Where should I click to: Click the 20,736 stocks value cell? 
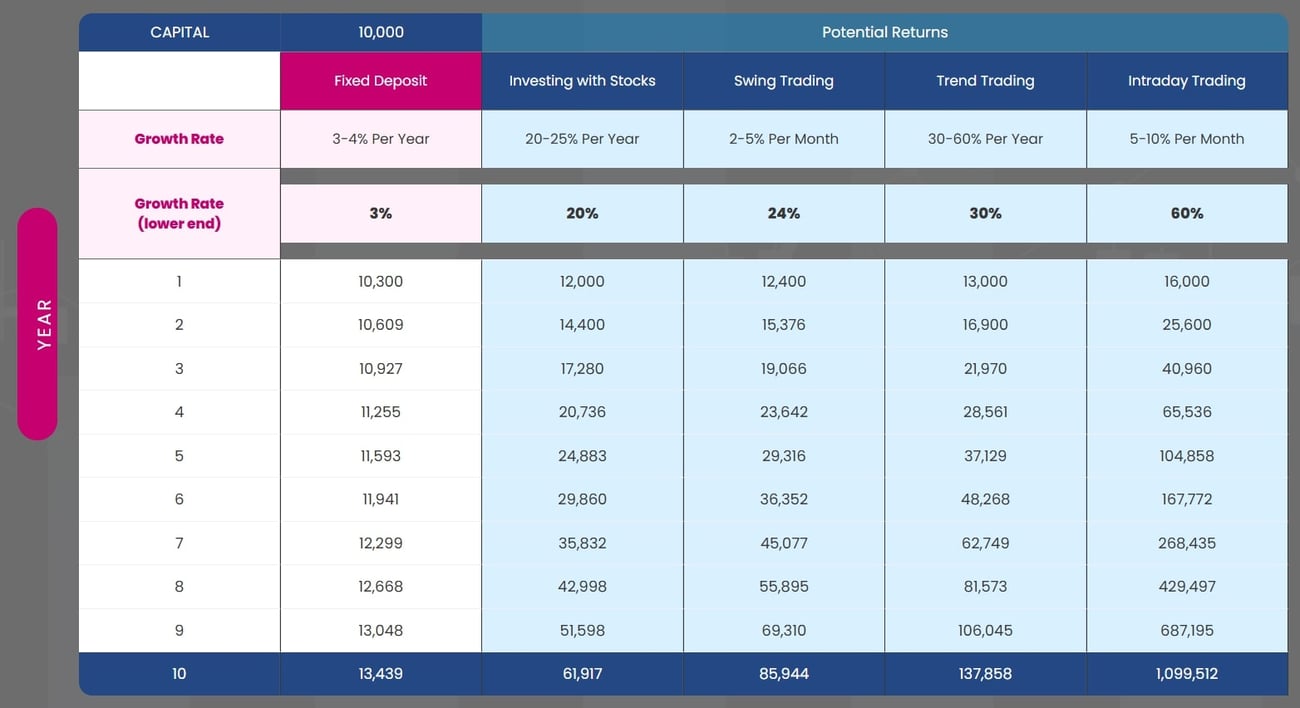coord(582,412)
